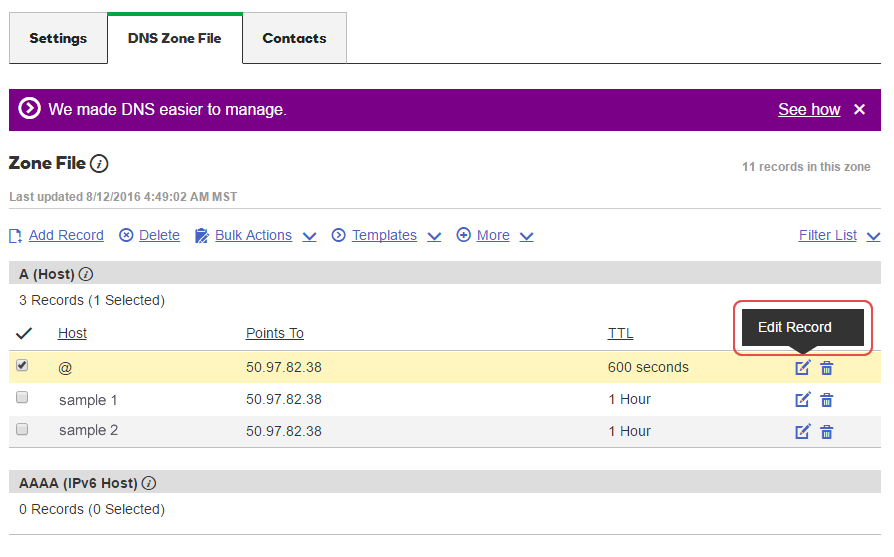
Task: Delete the sample 1 record via trash icon
Action: pos(826,400)
